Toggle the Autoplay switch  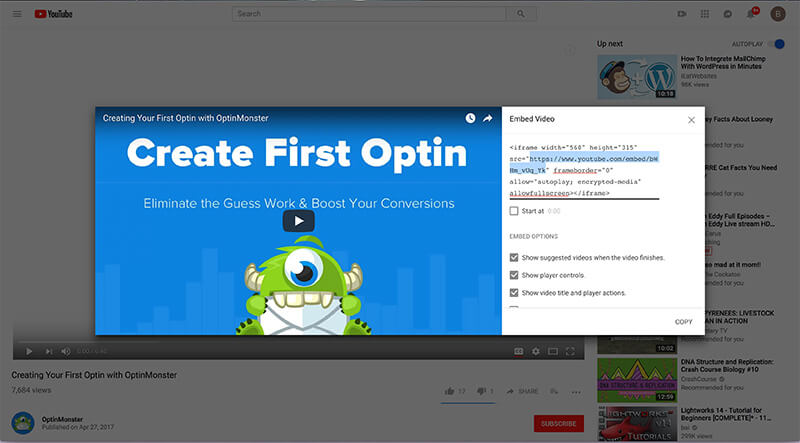pos(777,44)
